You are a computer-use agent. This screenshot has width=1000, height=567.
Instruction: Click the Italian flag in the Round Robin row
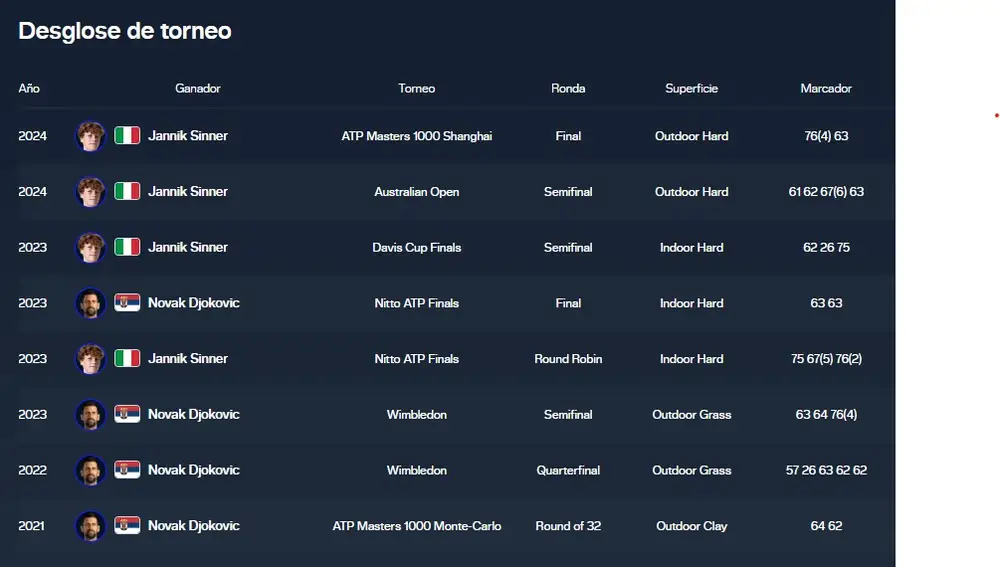pyautogui.click(x=127, y=358)
